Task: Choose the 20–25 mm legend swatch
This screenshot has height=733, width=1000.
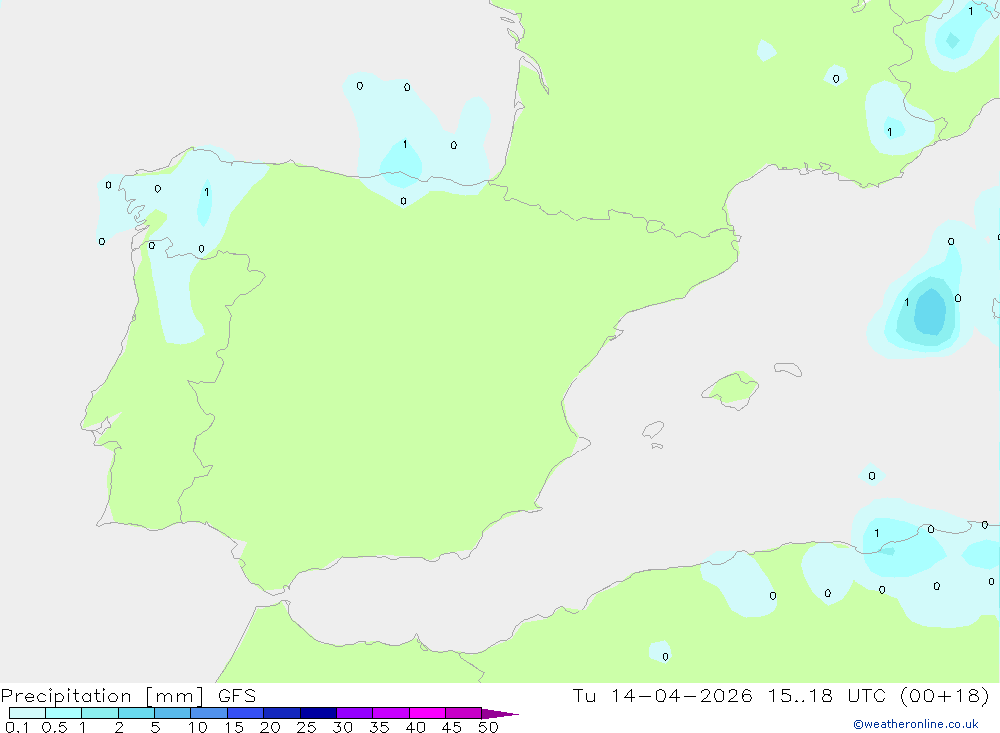Action: 282,713
